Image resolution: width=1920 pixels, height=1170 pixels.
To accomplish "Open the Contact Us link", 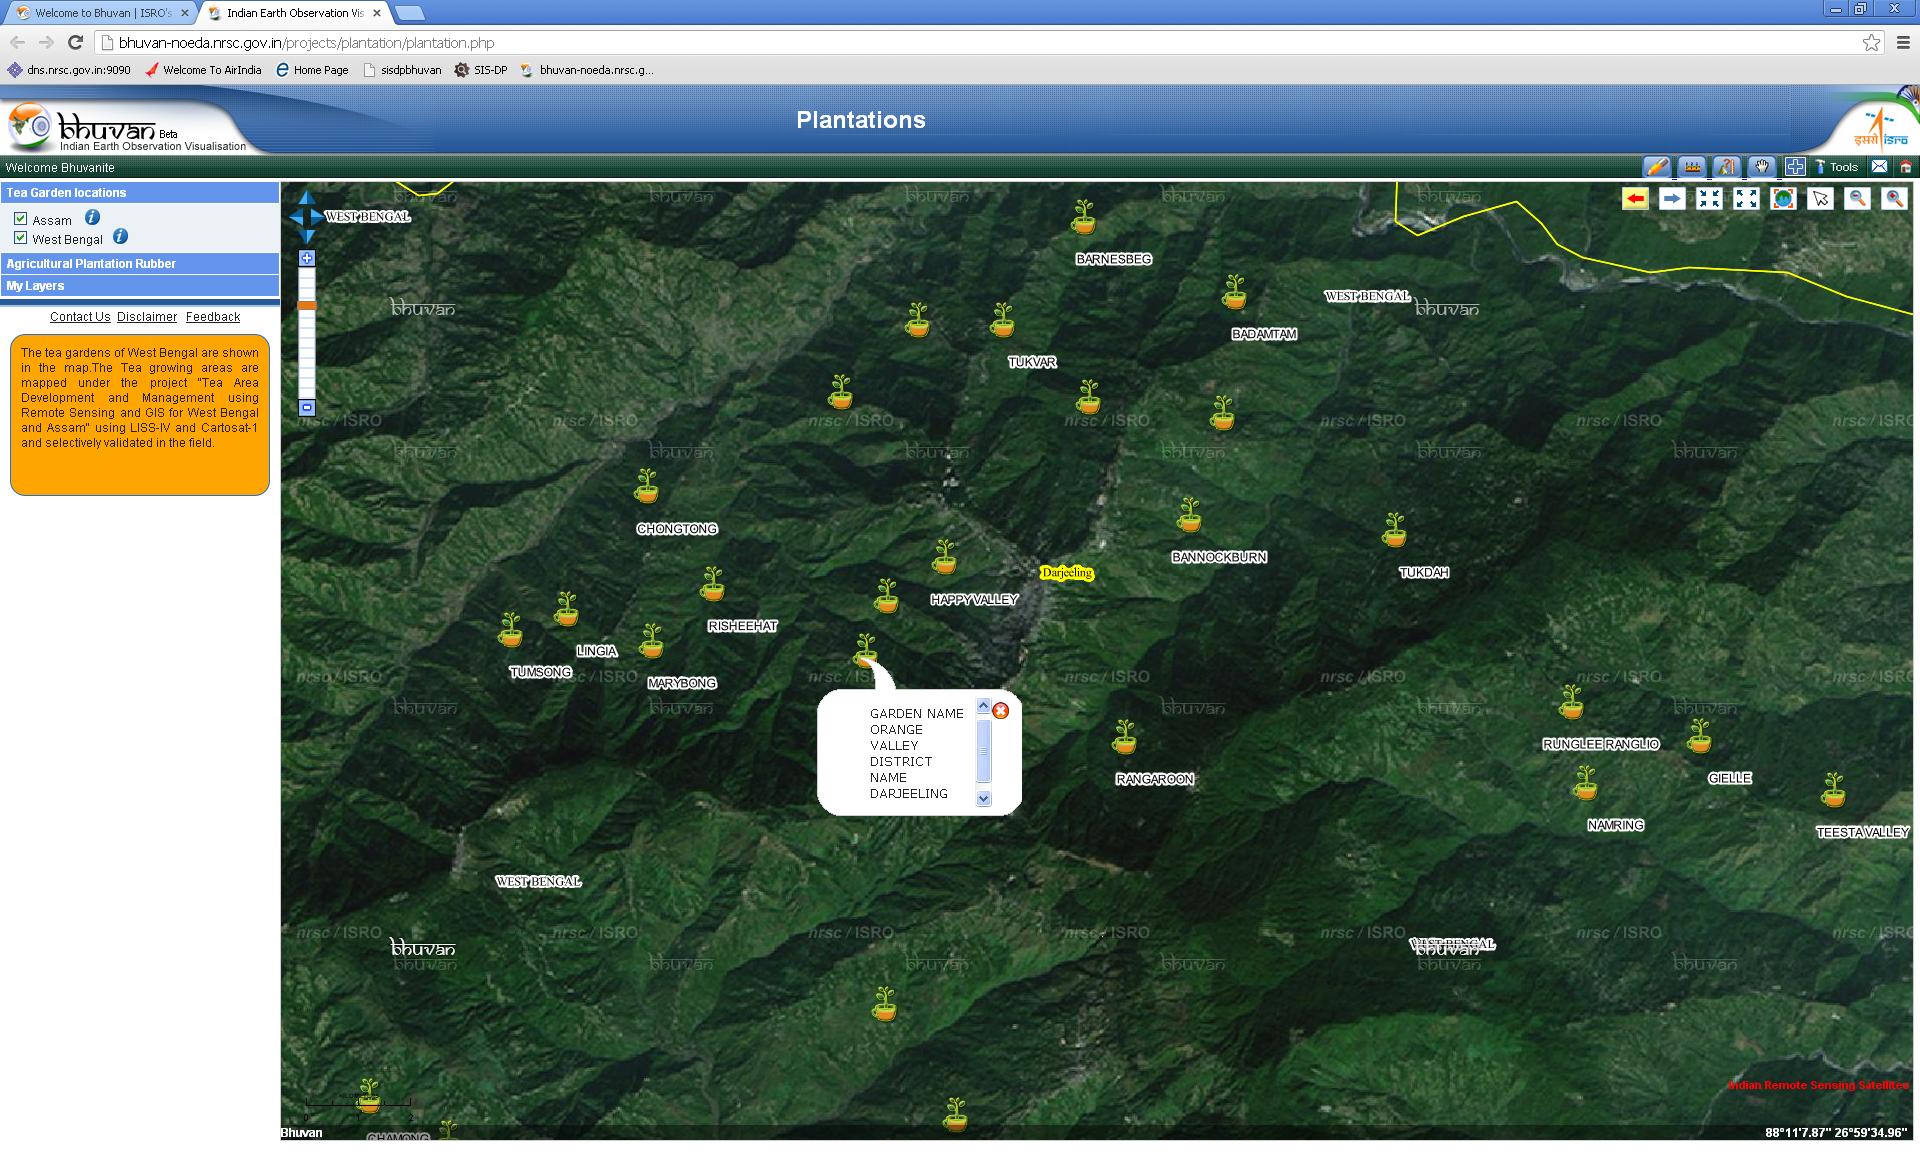I will (x=80, y=317).
